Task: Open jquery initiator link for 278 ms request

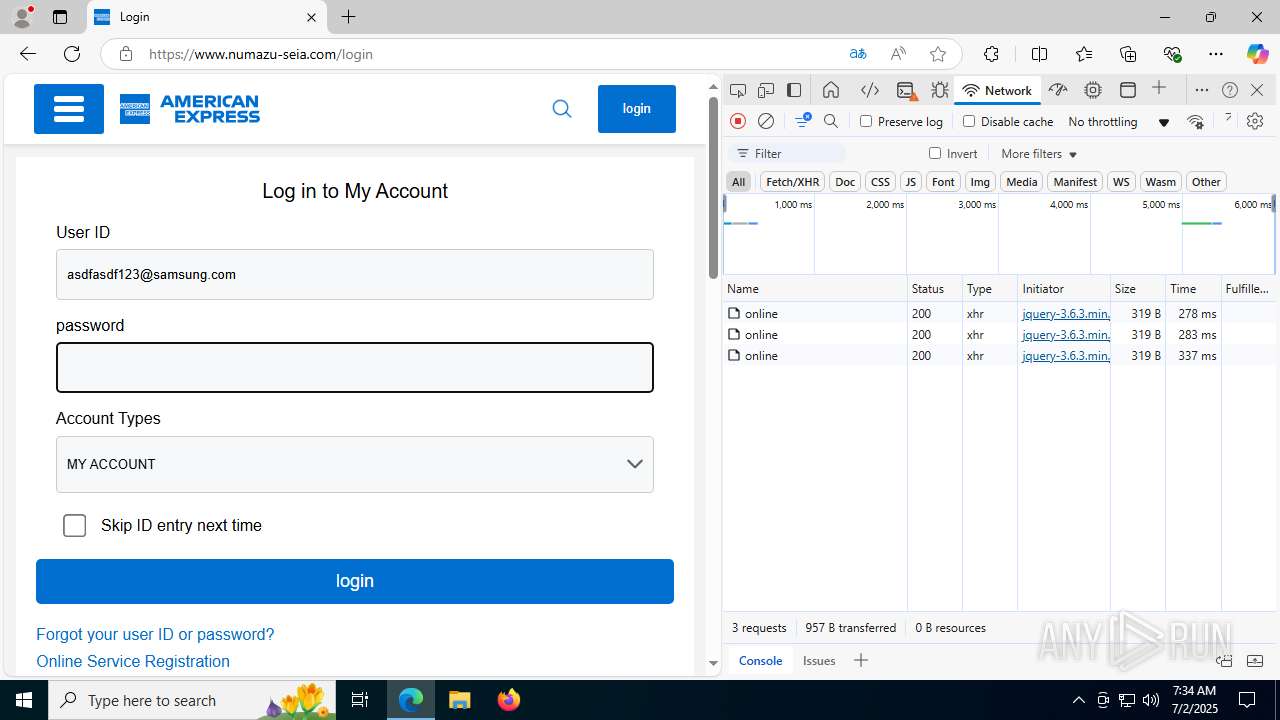Action: click(x=1065, y=313)
